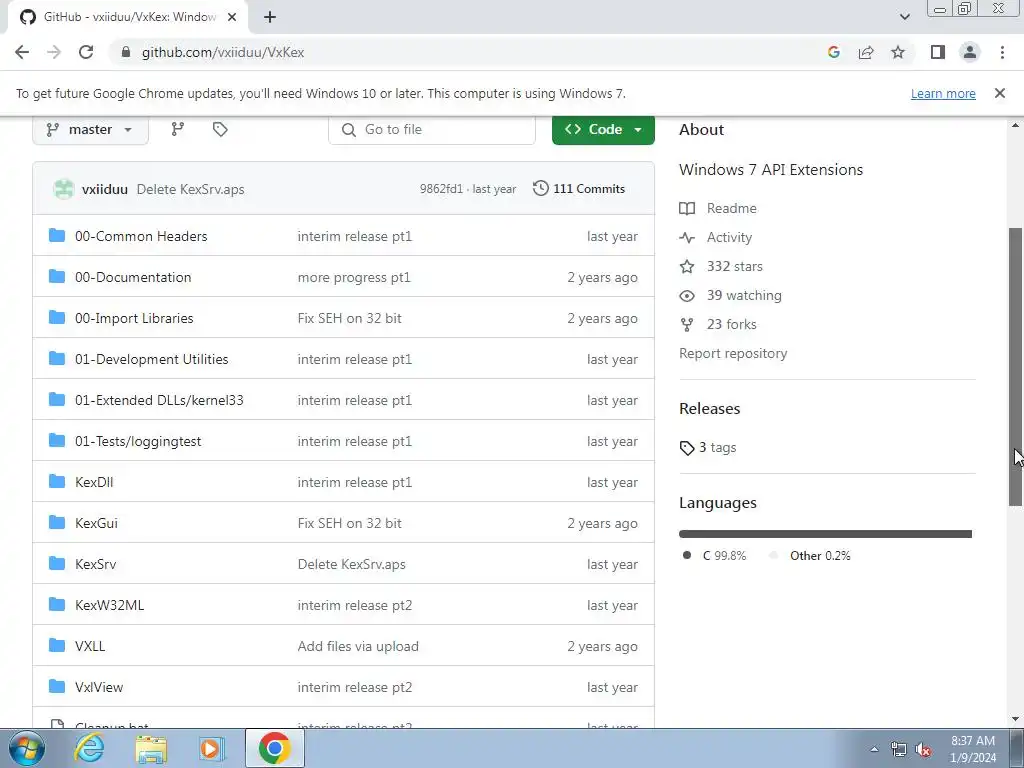Click the star icon beside 332 stars
Viewport: 1024px width, 768px height.
pyautogui.click(x=687, y=266)
